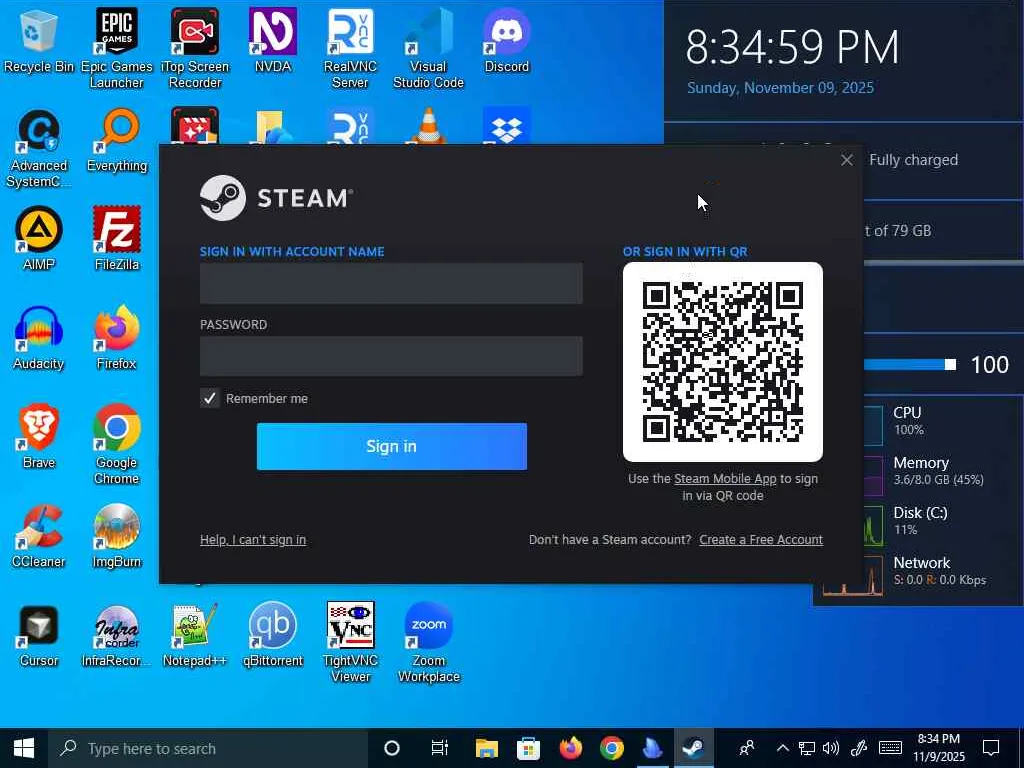
Task: Launch Epic Games Launcher from desktop
Action: coord(116,48)
